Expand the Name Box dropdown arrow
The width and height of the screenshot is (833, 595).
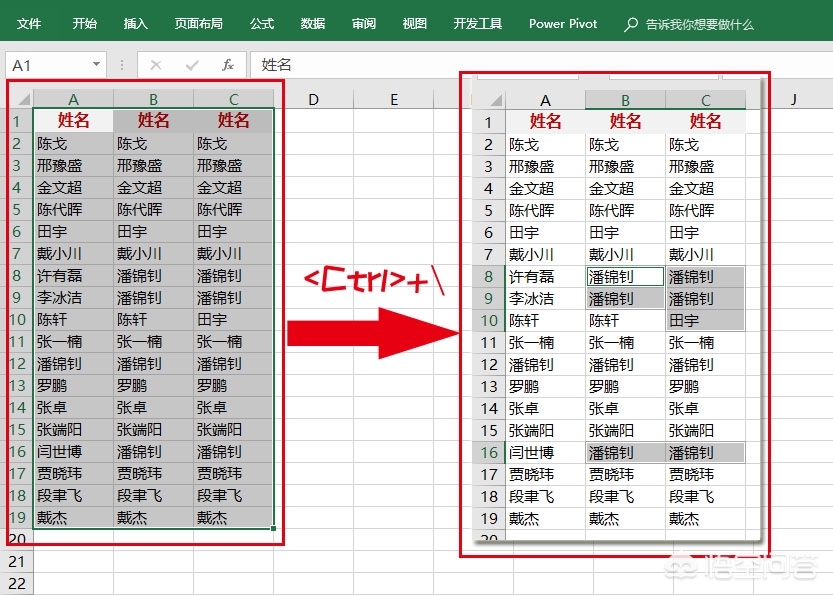pos(96,64)
